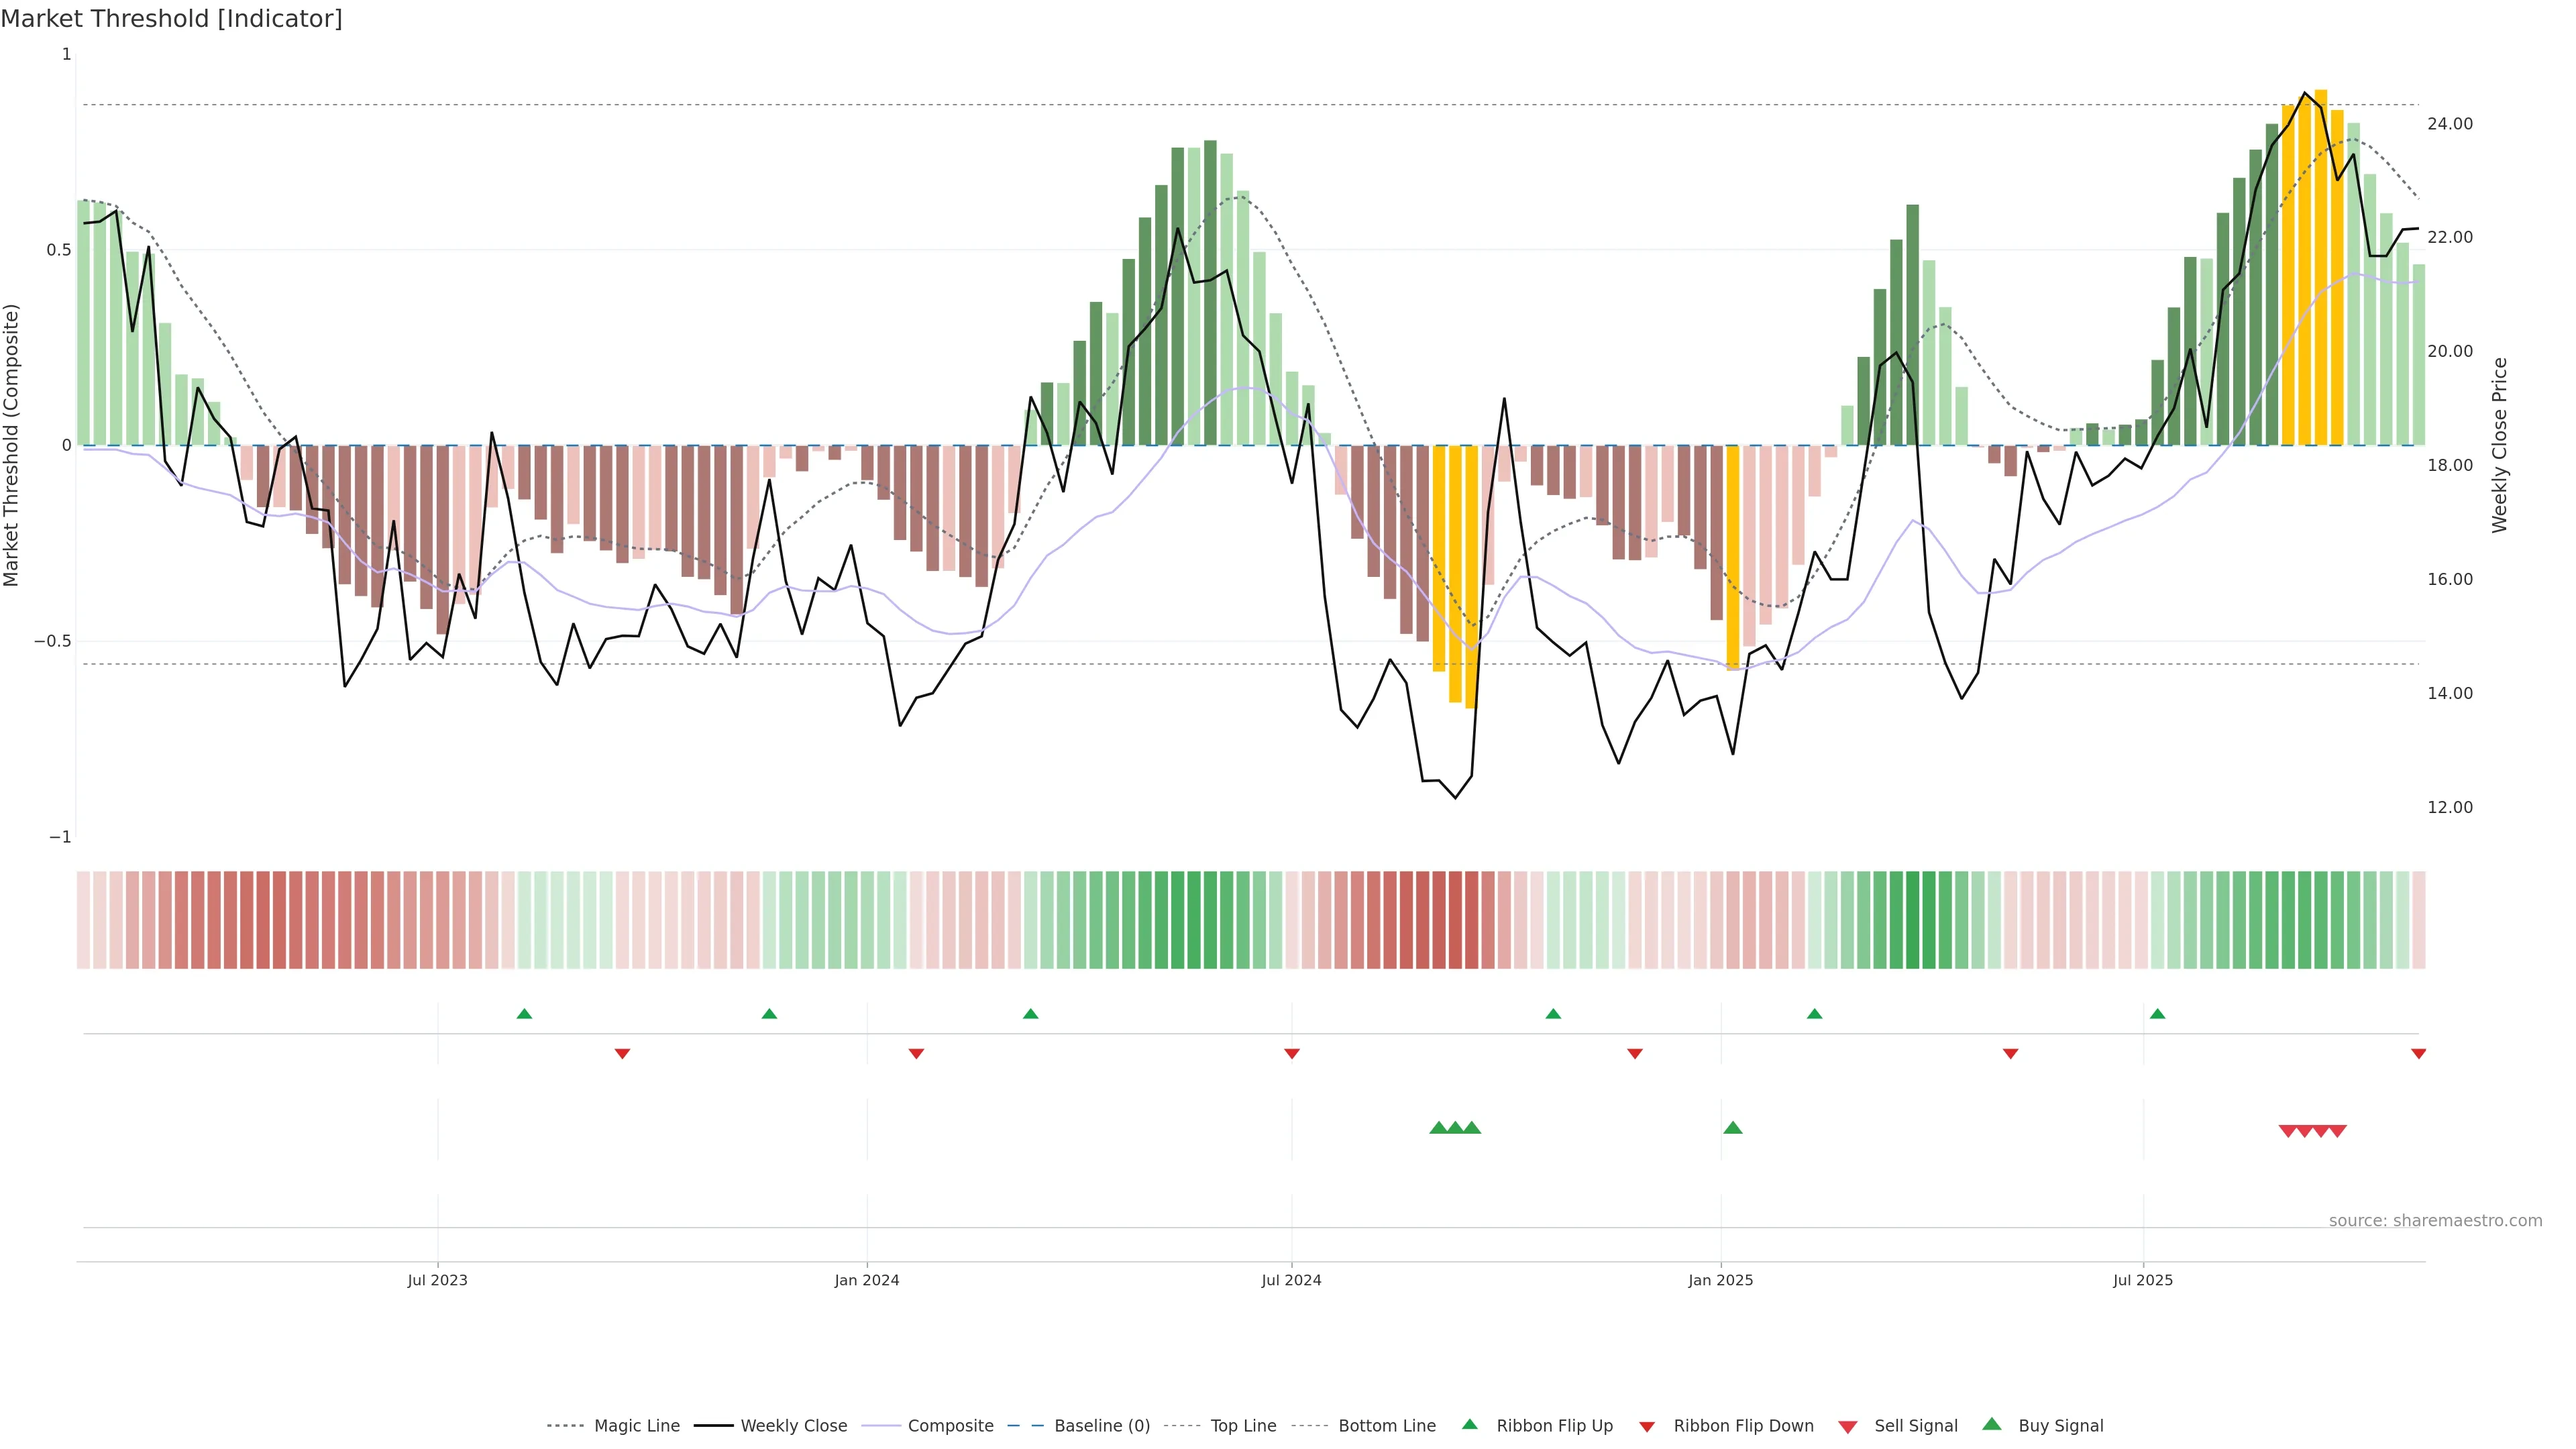Click the source: sharemaestro.com text
This screenshot has width=2576, height=1449.
(2435, 1221)
